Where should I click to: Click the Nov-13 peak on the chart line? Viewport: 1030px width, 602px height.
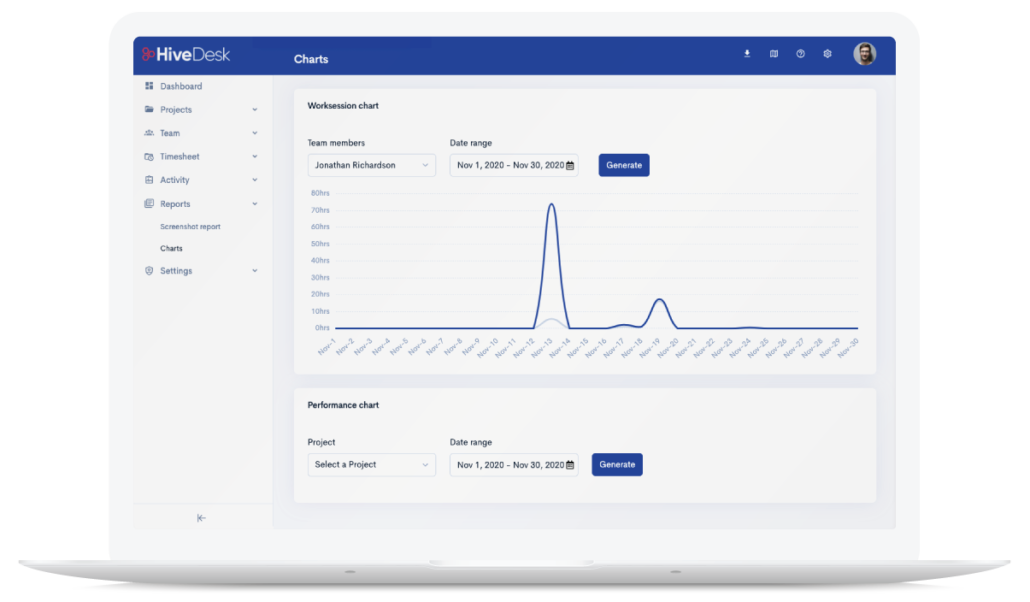pos(551,205)
